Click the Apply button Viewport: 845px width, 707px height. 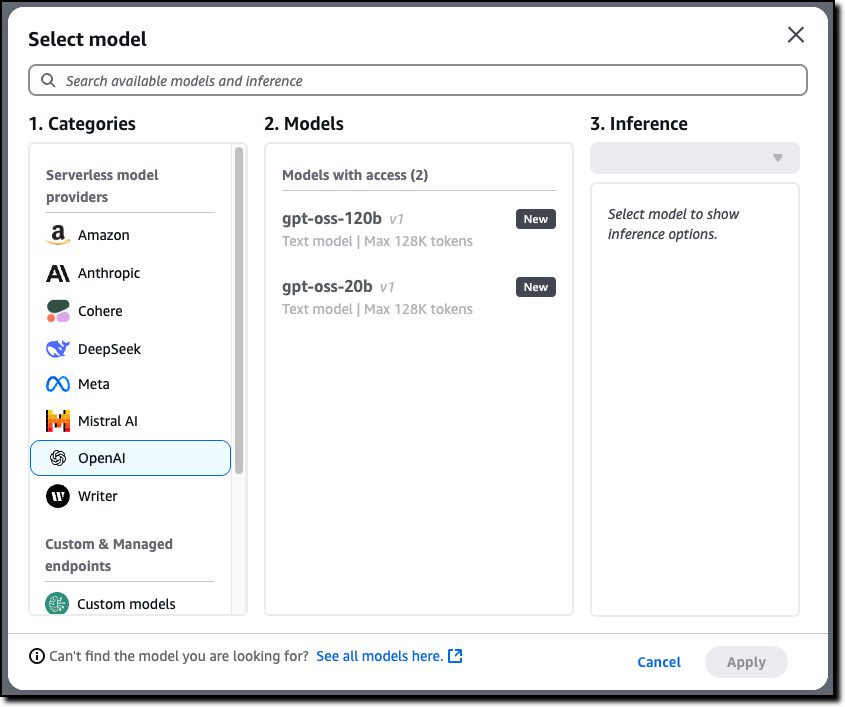[x=746, y=662]
